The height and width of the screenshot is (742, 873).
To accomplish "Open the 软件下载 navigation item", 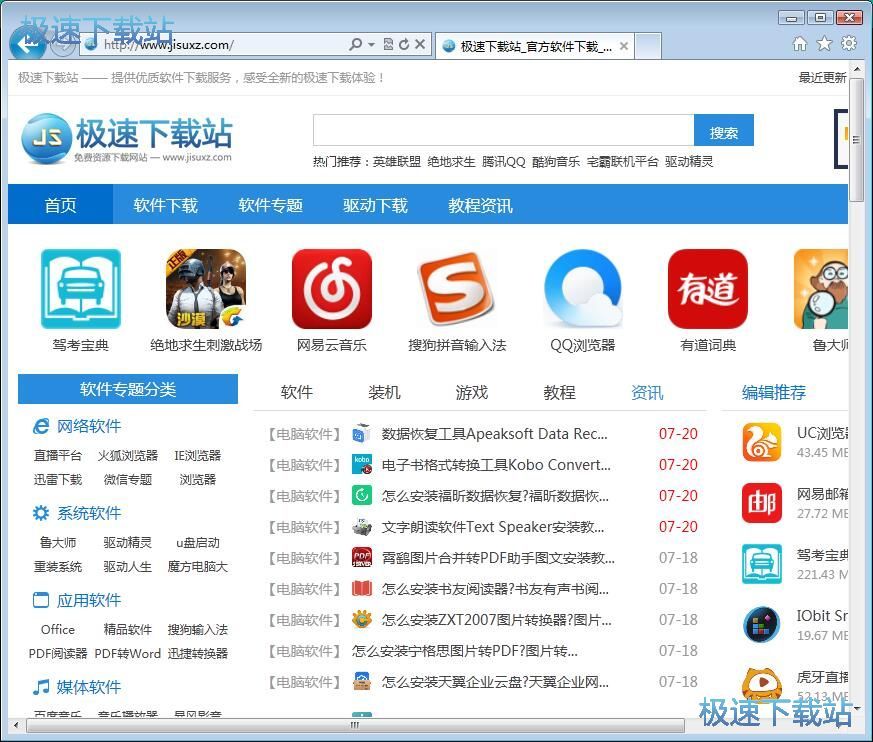I will [x=165, y=204].
